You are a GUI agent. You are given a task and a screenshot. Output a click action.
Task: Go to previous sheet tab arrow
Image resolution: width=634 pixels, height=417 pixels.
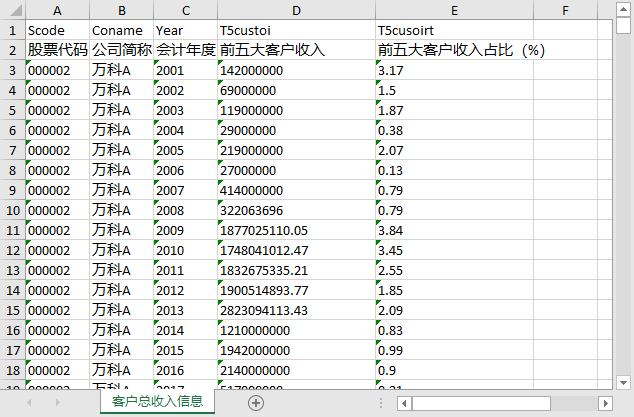pyautogui.click(x=29, y=402)
